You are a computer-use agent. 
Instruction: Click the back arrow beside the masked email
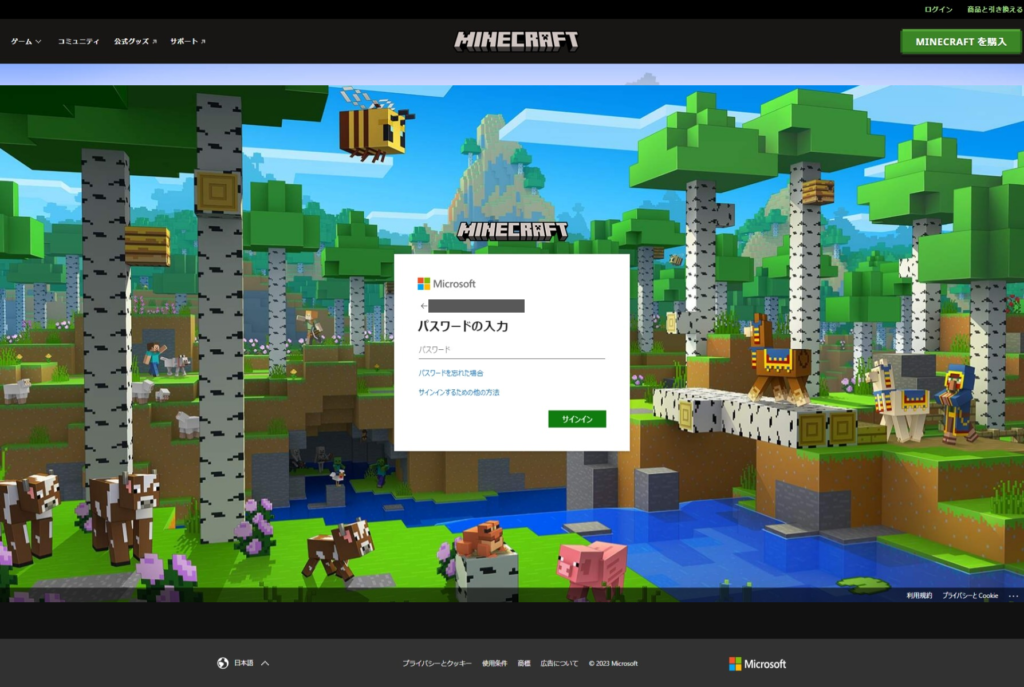[x=423, y=306]
